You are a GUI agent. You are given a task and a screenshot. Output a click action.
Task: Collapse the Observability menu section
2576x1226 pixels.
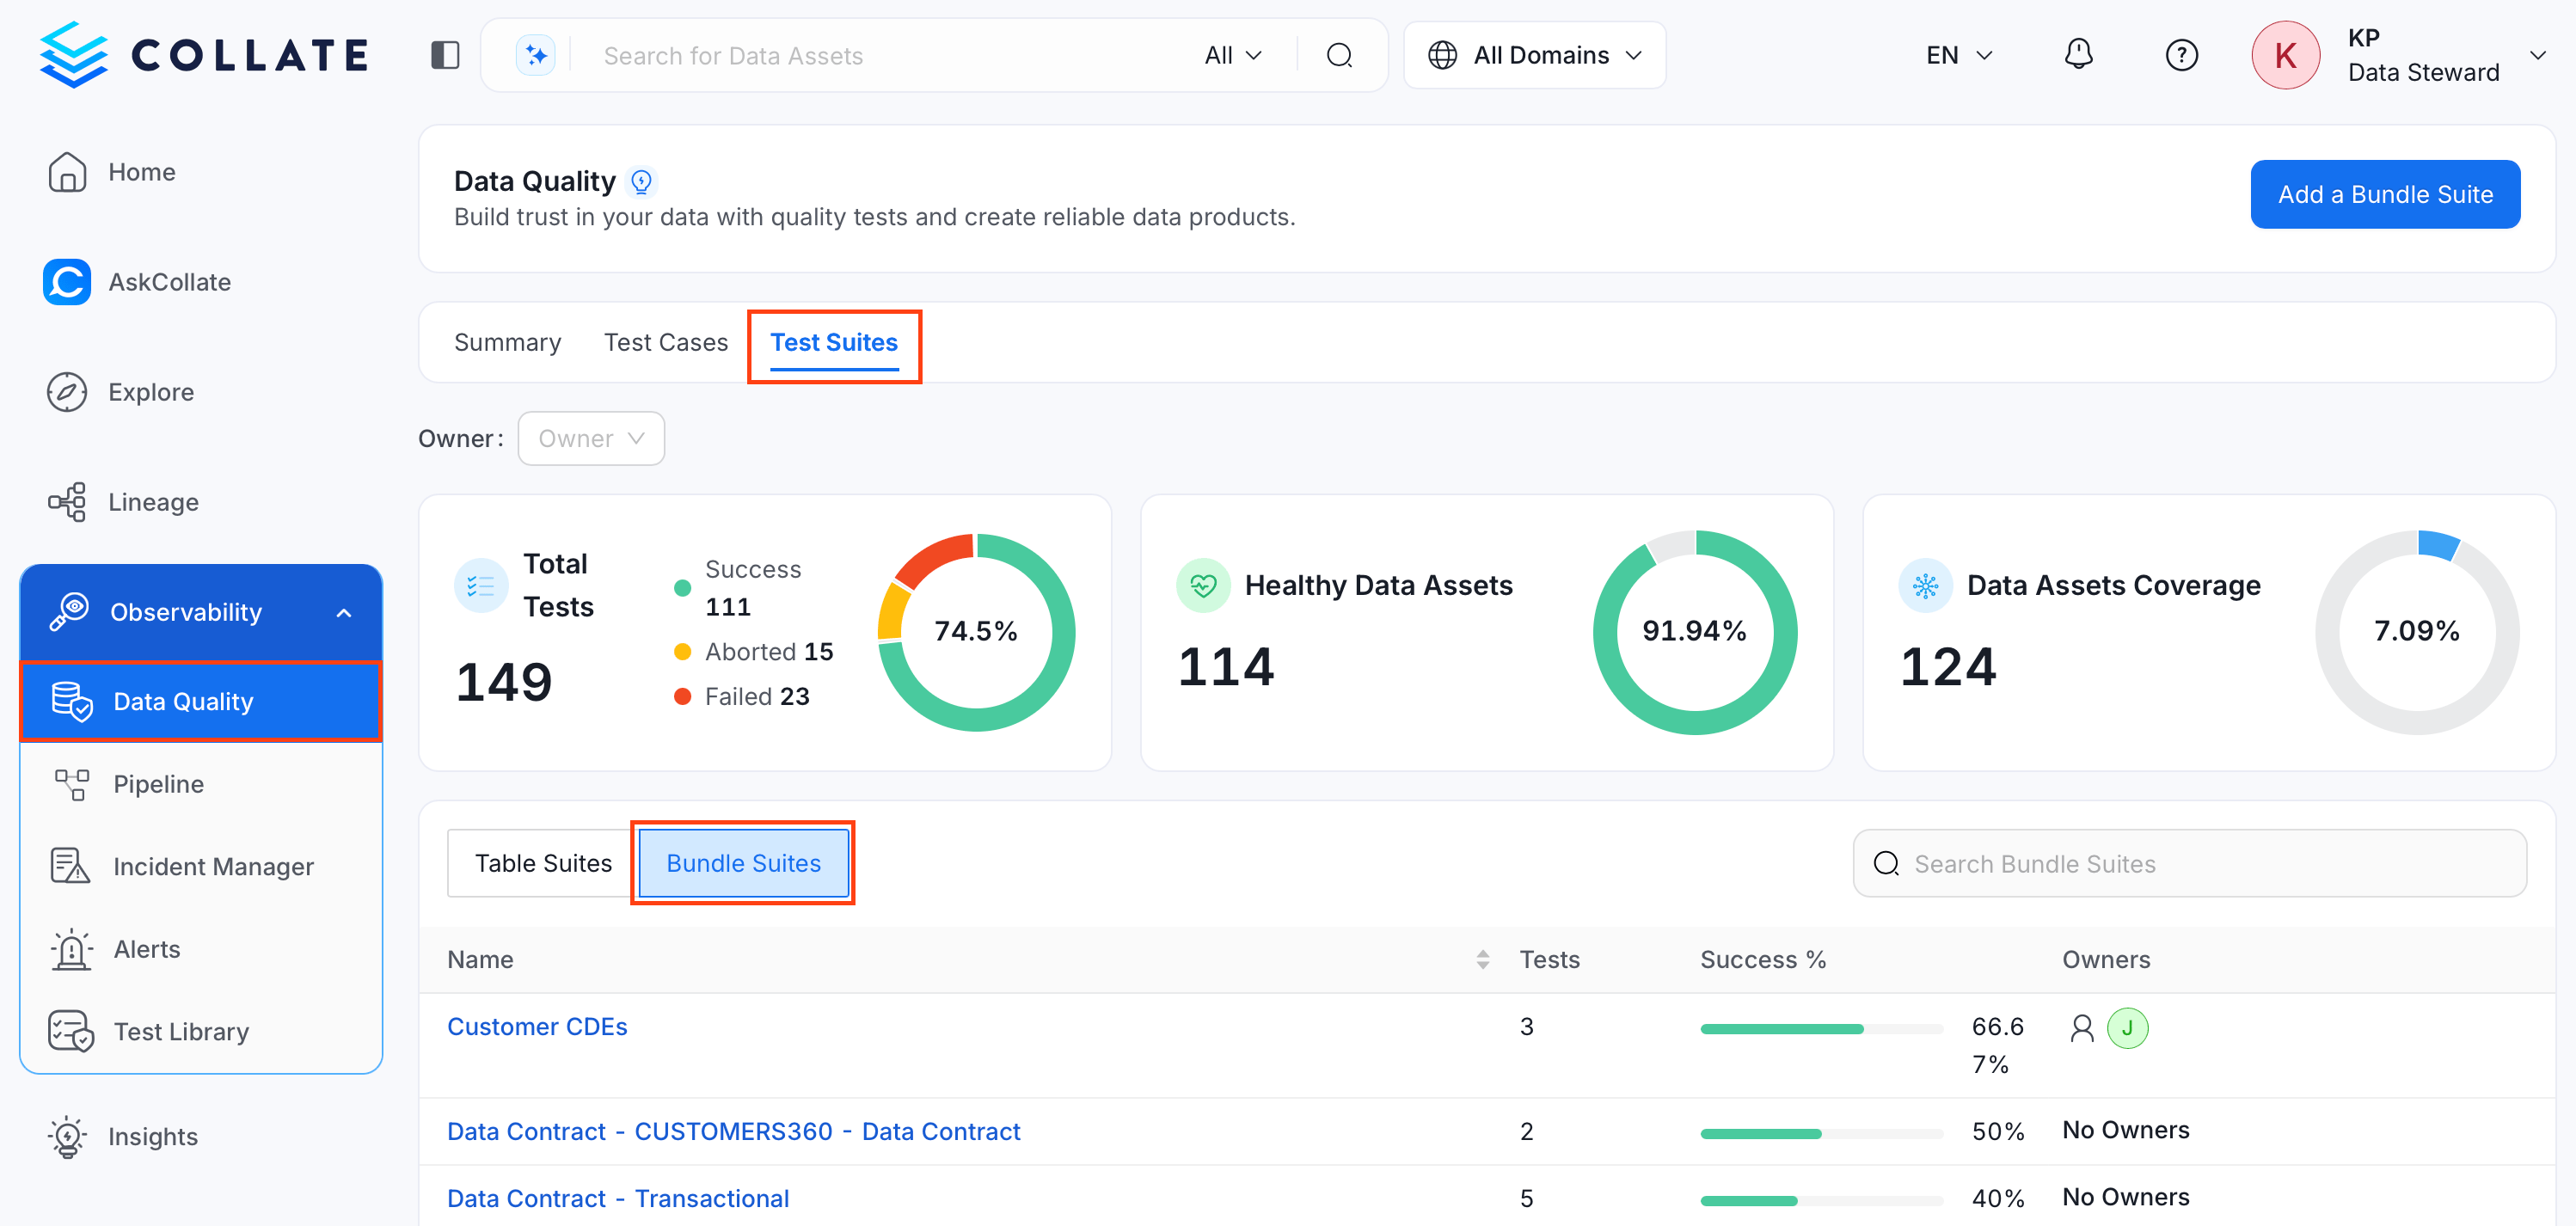point(344,613)
